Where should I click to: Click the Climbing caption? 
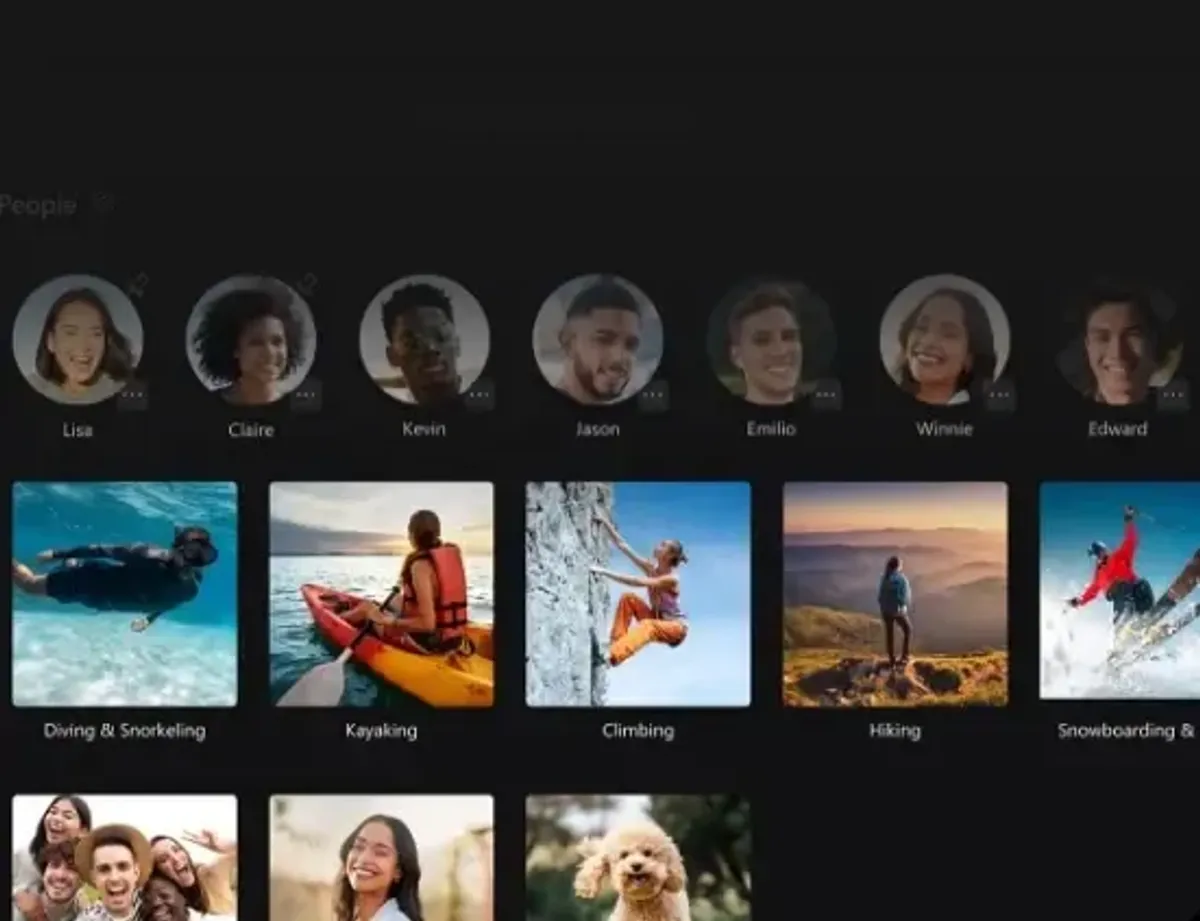pyautogui.click(x=638, y=731)
